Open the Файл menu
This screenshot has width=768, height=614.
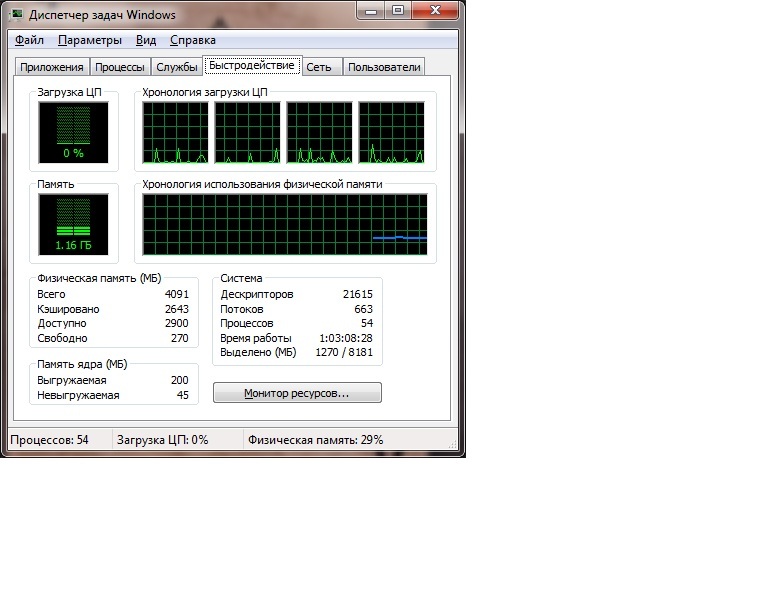(x=29, y=40)
